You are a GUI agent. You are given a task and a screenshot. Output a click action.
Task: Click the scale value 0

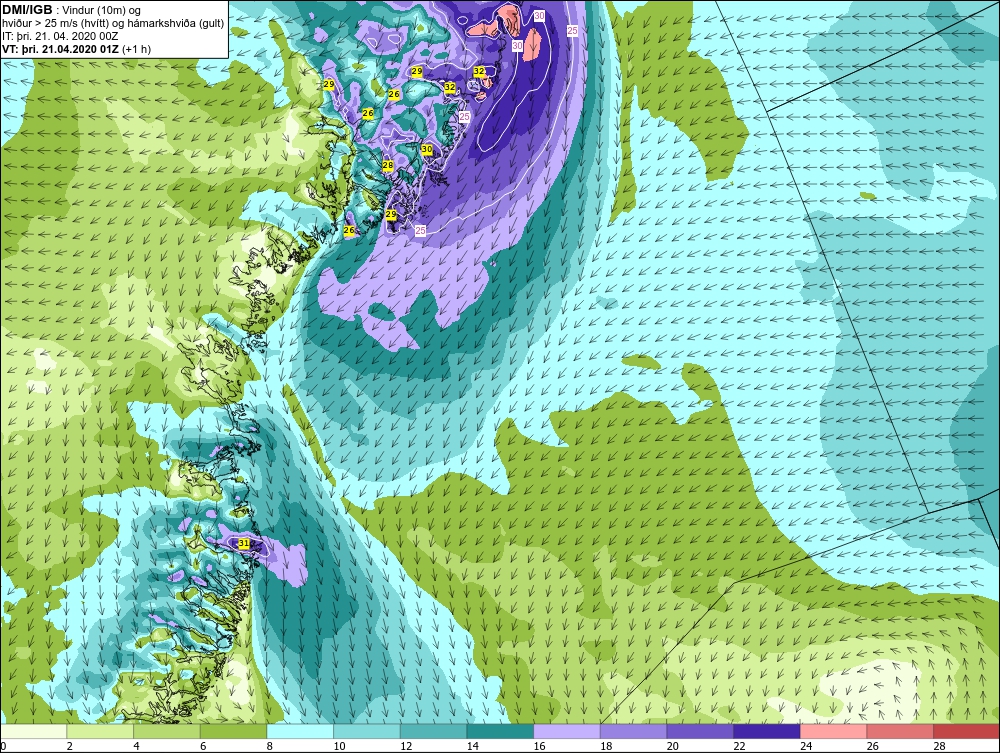click(3, 746)
